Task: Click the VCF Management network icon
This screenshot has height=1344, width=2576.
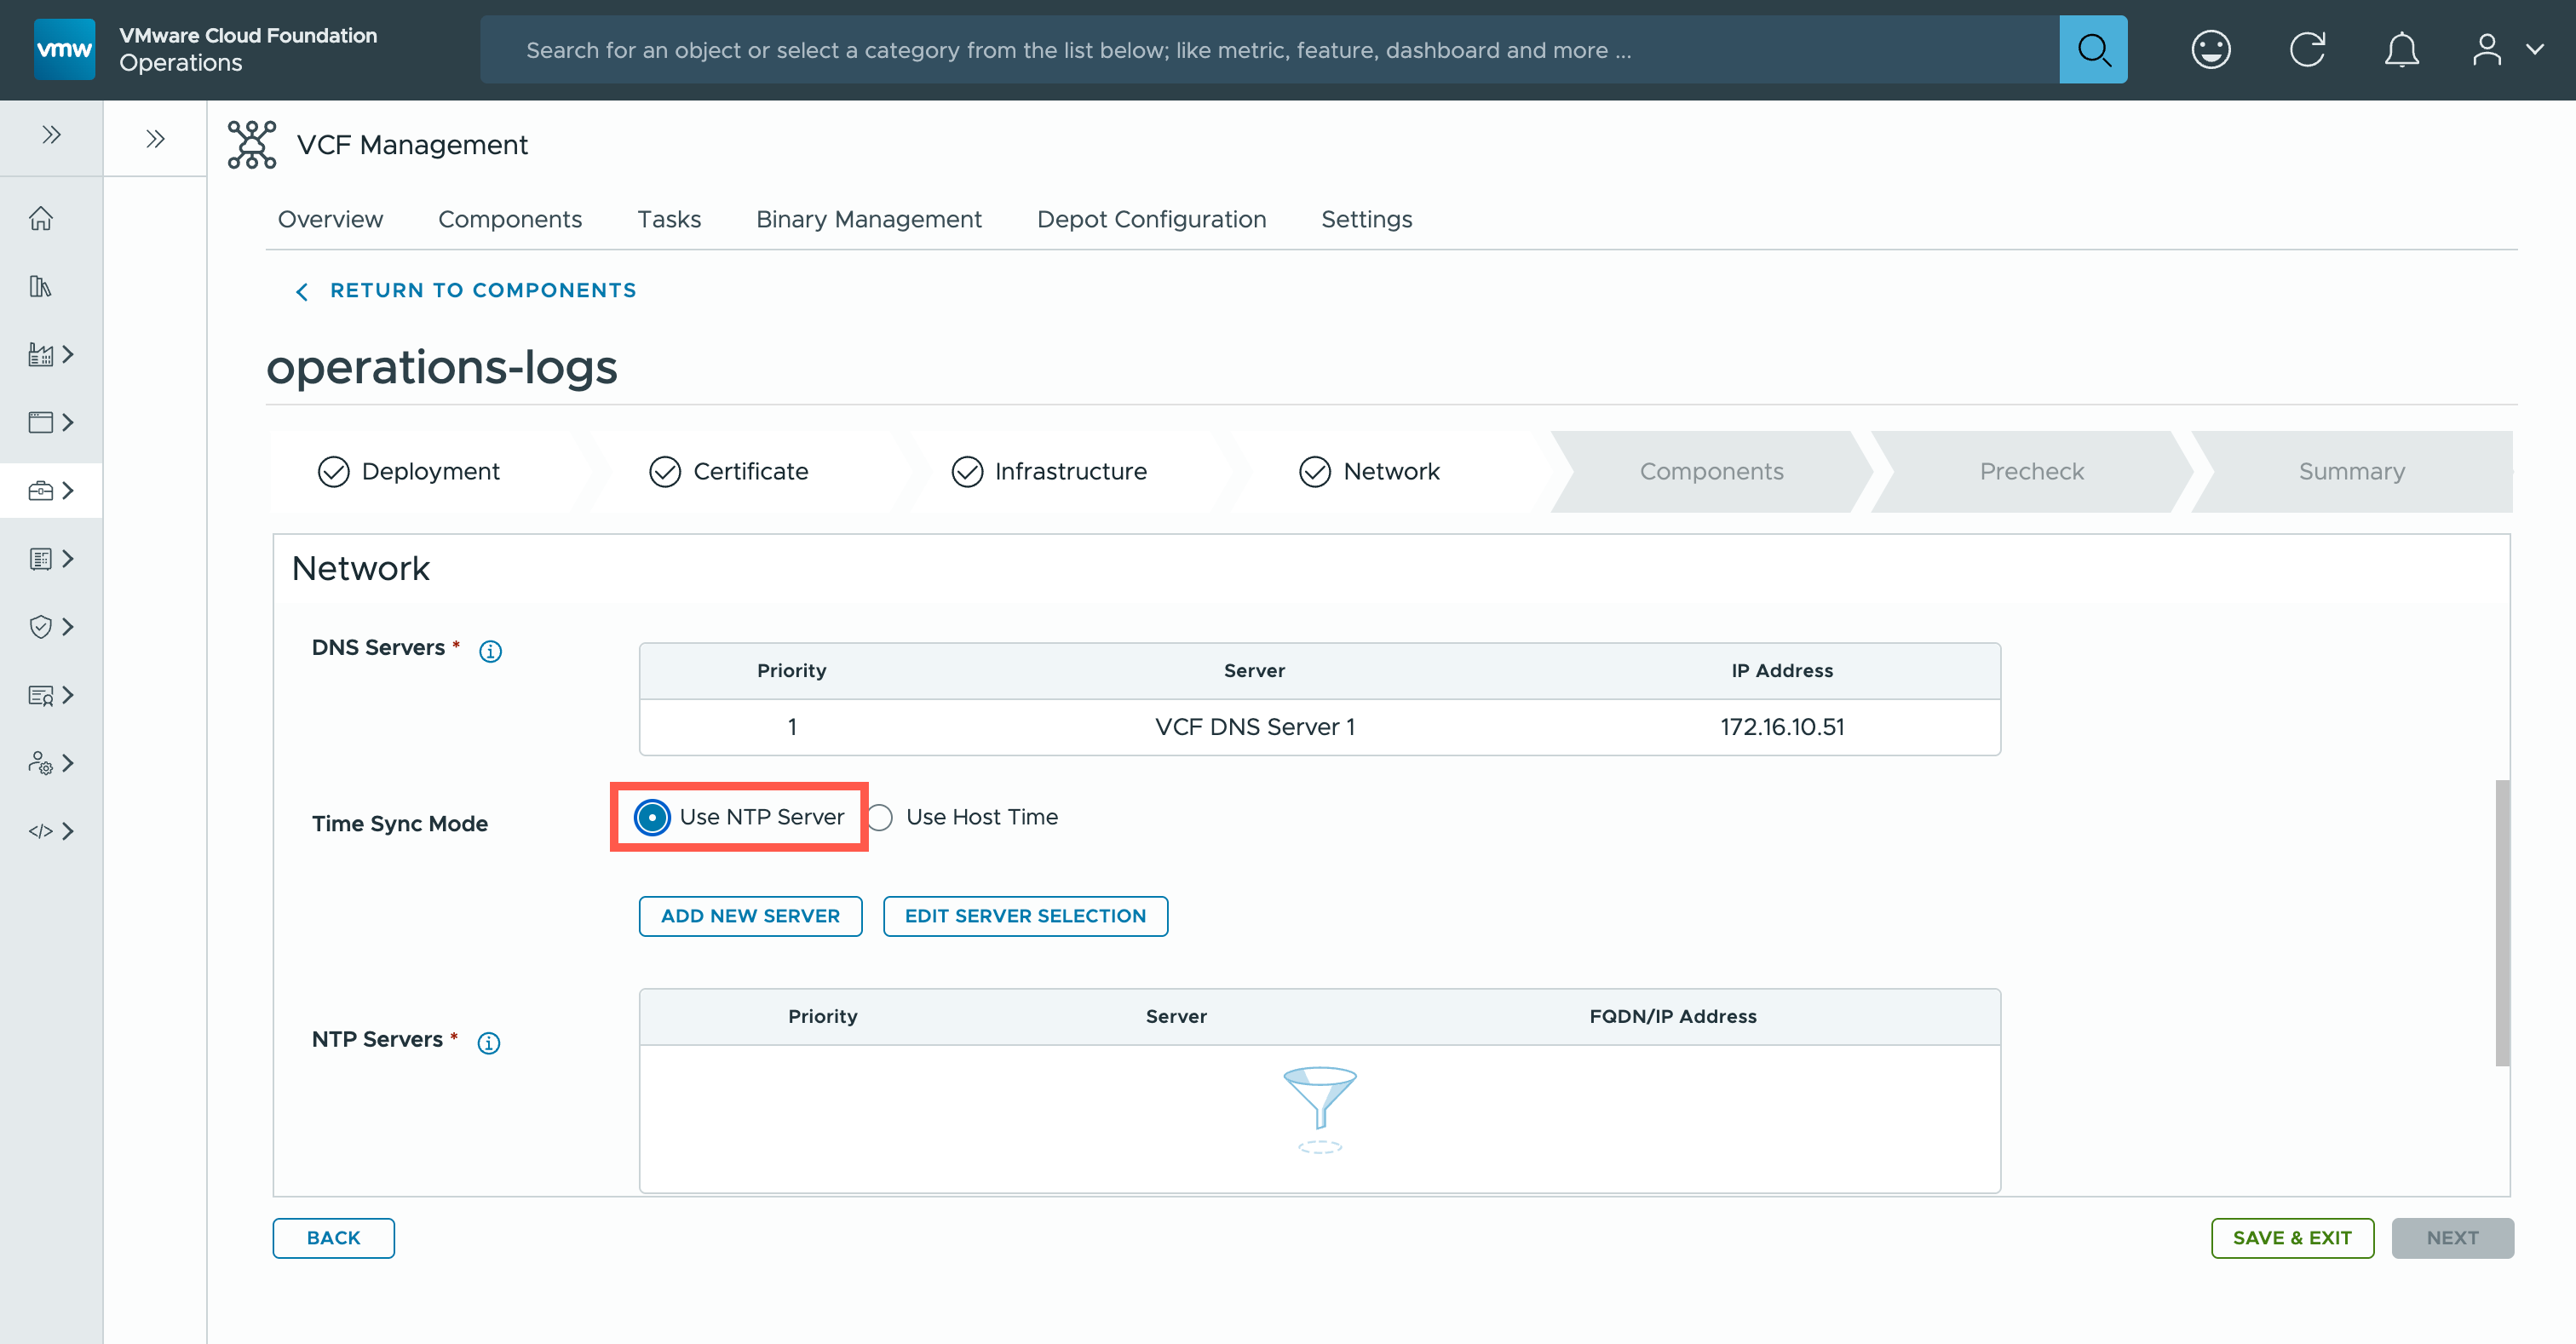Action: 251,145
